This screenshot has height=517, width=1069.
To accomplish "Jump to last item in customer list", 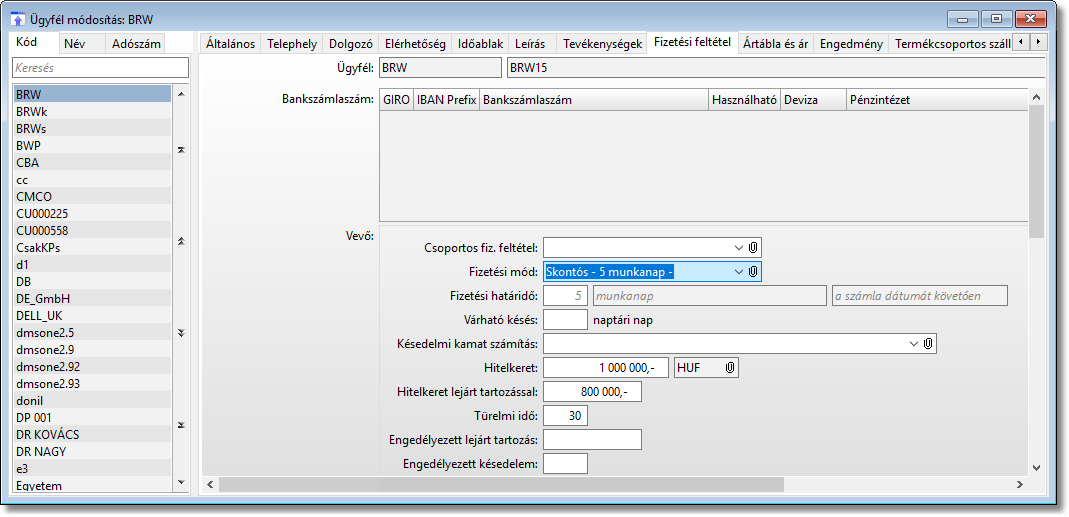I will coord(181,425).
